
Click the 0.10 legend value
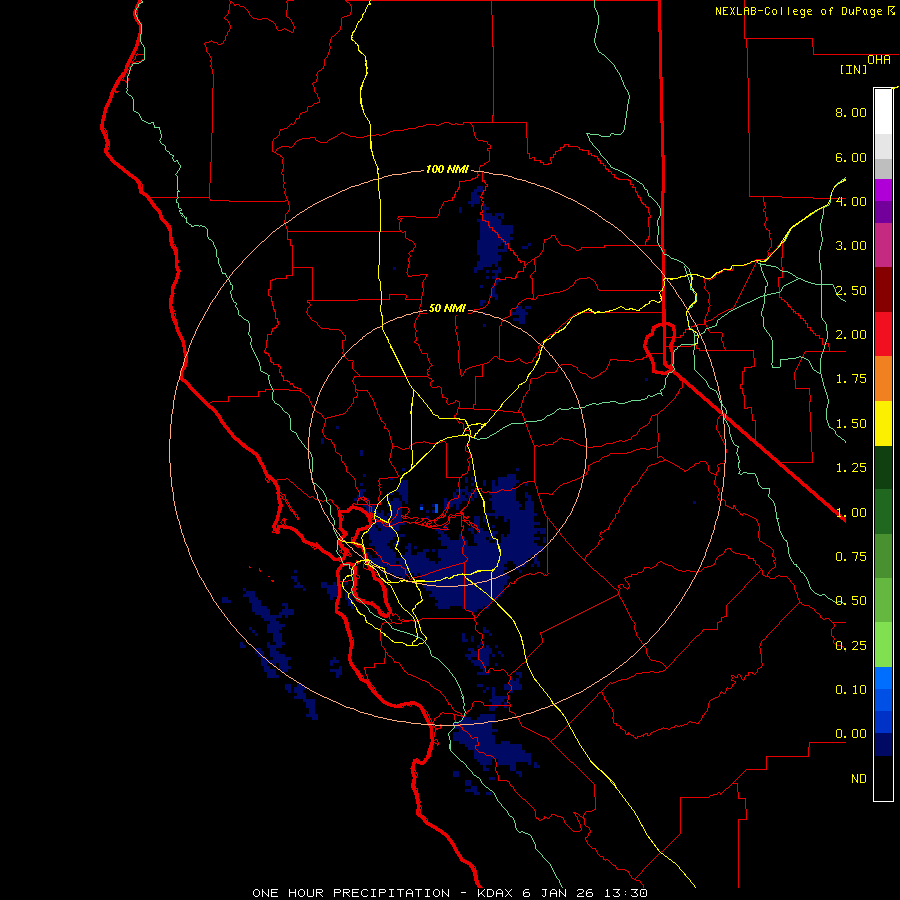pyautogui.click(x=851, y=690)
